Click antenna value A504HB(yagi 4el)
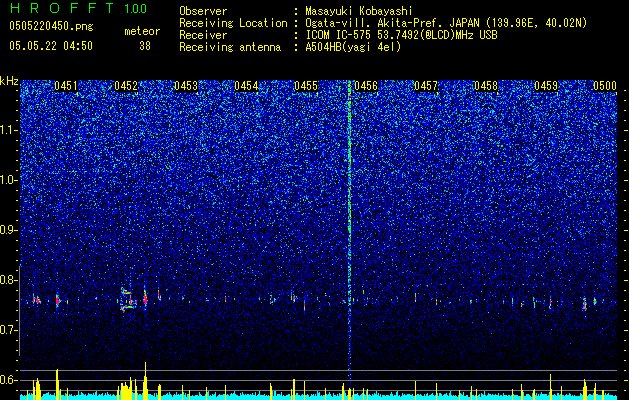The height and width of the screenshot is (400, 629). [x=353, y=47]
